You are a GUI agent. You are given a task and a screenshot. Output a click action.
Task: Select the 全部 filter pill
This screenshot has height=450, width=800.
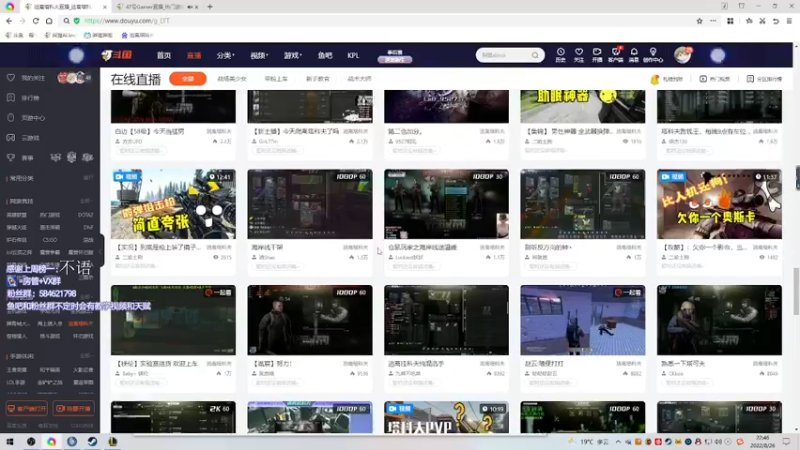pyautogui.click(x=188, y=79)
